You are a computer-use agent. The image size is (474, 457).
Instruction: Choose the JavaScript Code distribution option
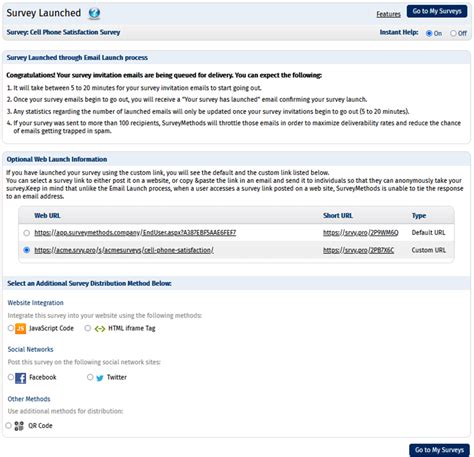(x=11, y=328)
